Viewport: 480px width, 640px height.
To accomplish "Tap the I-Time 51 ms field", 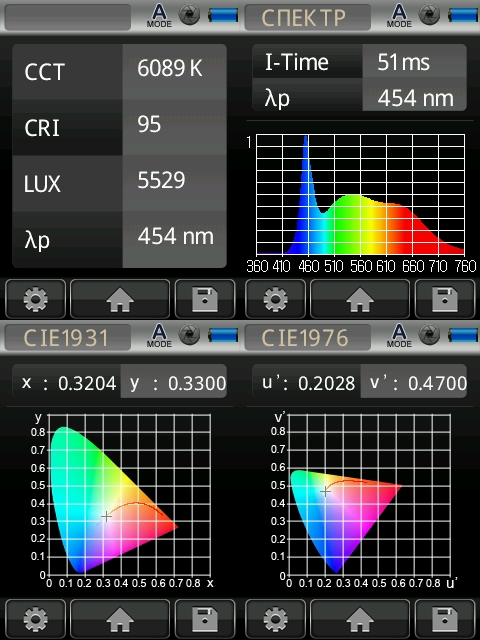I will pos(359,61).
